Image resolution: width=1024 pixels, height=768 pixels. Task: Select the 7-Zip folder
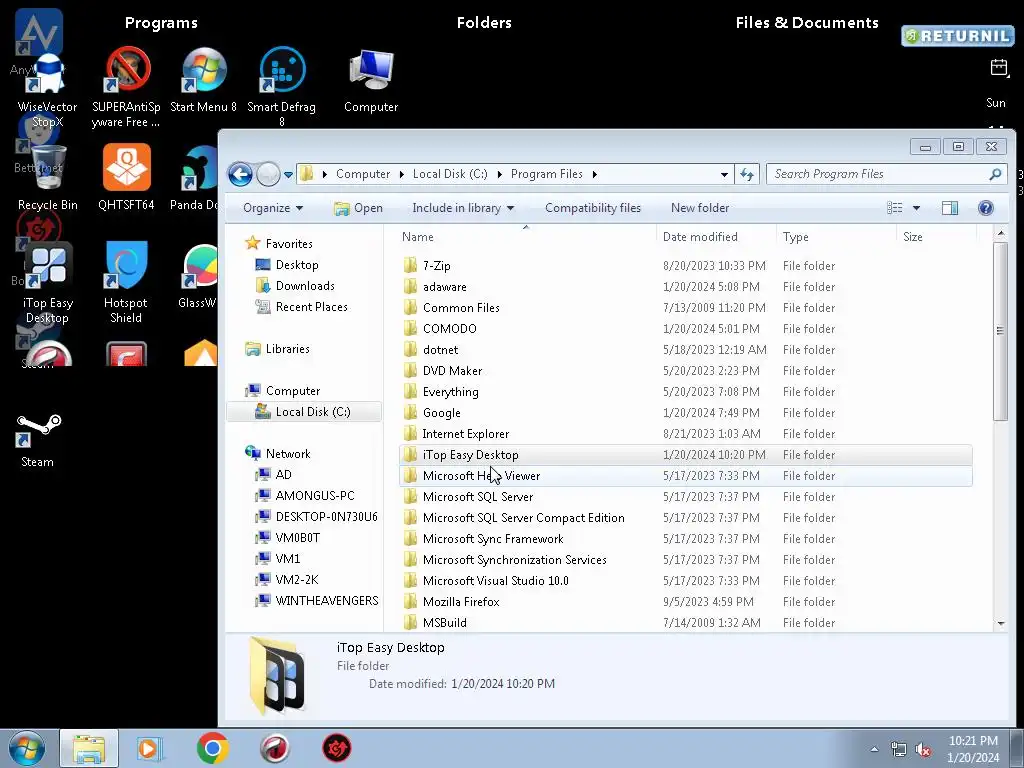click(685, 266)
